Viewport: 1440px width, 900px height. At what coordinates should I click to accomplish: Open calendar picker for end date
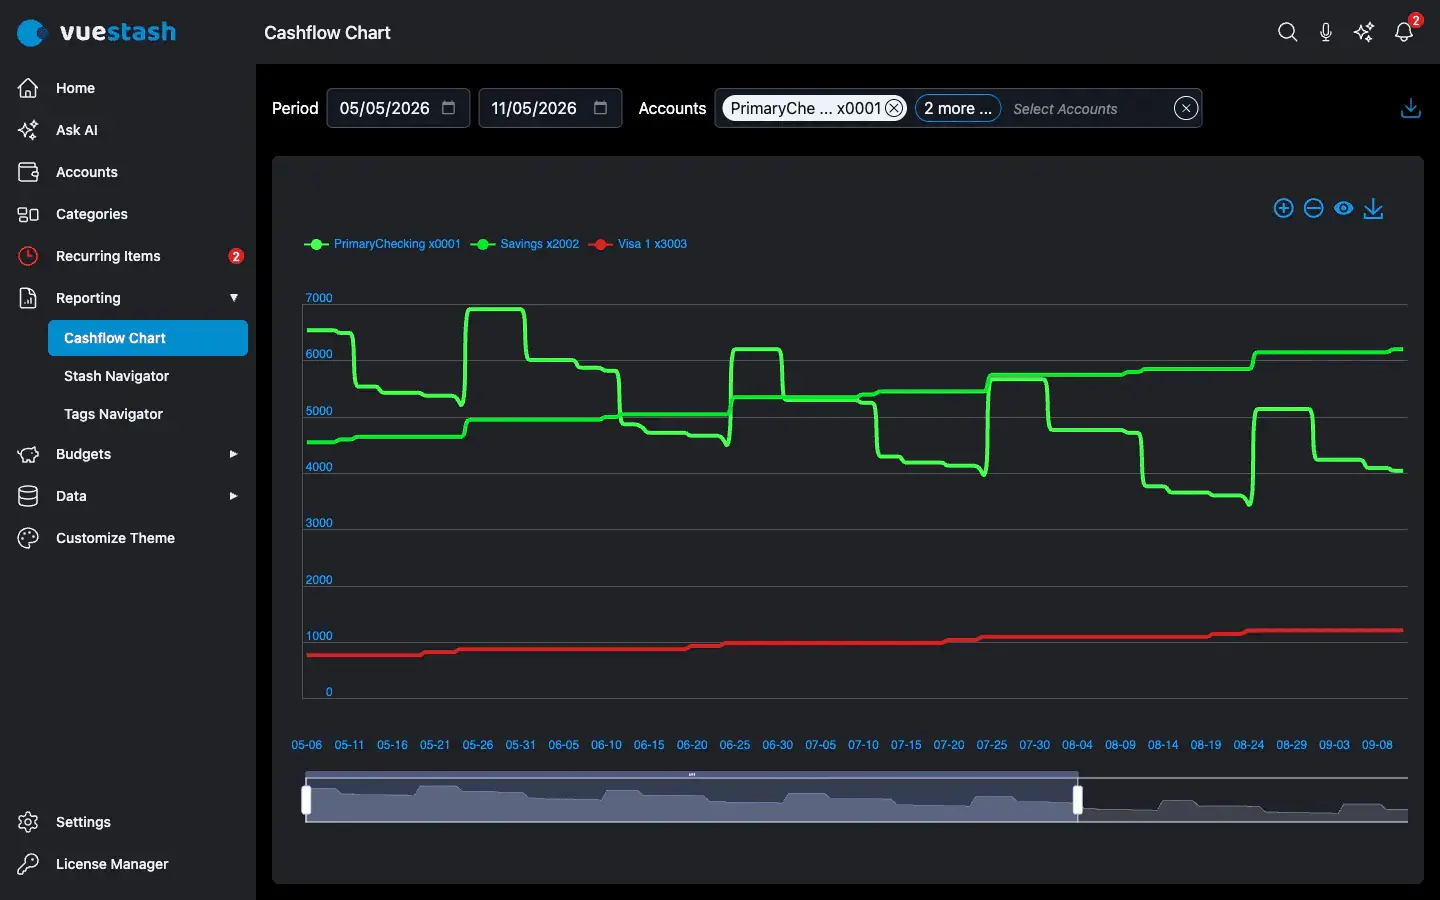(601, 108)
